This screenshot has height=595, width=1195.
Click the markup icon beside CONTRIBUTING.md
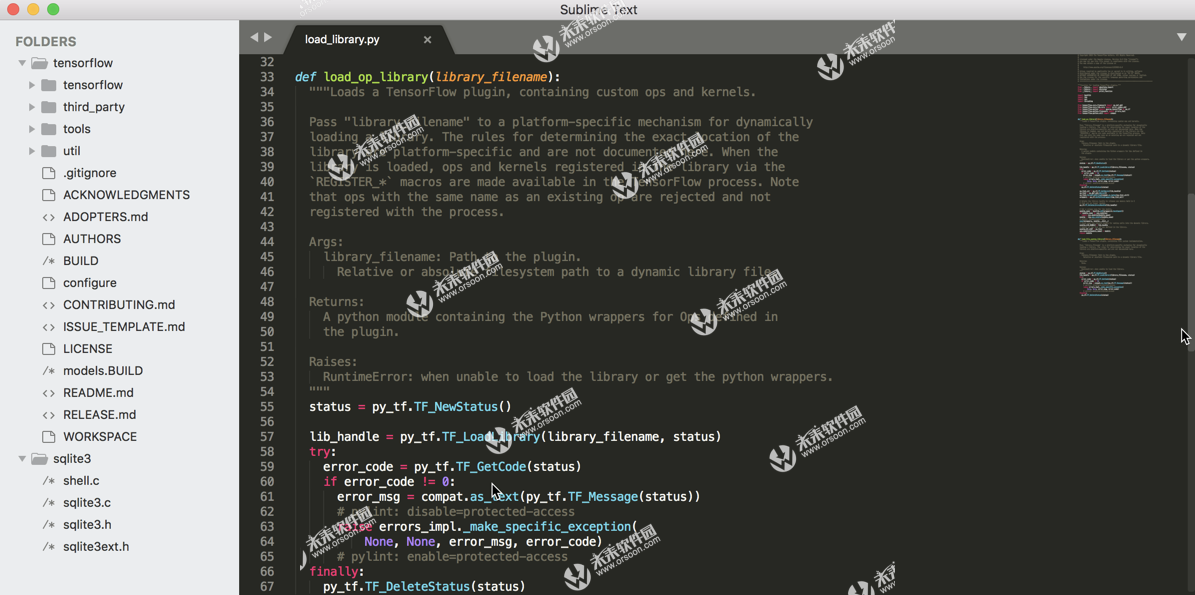(49, 305)
